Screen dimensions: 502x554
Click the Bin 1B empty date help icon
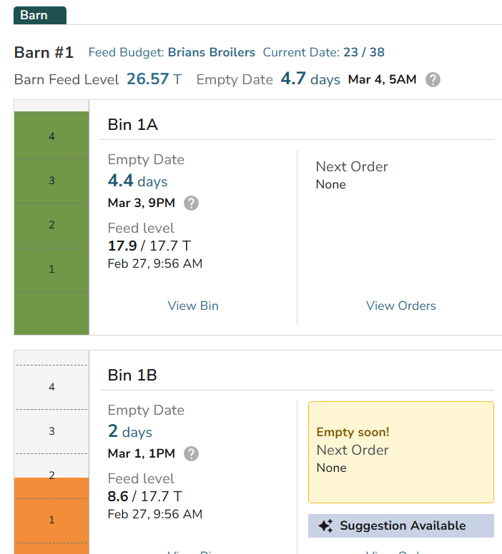click(191, 454)
